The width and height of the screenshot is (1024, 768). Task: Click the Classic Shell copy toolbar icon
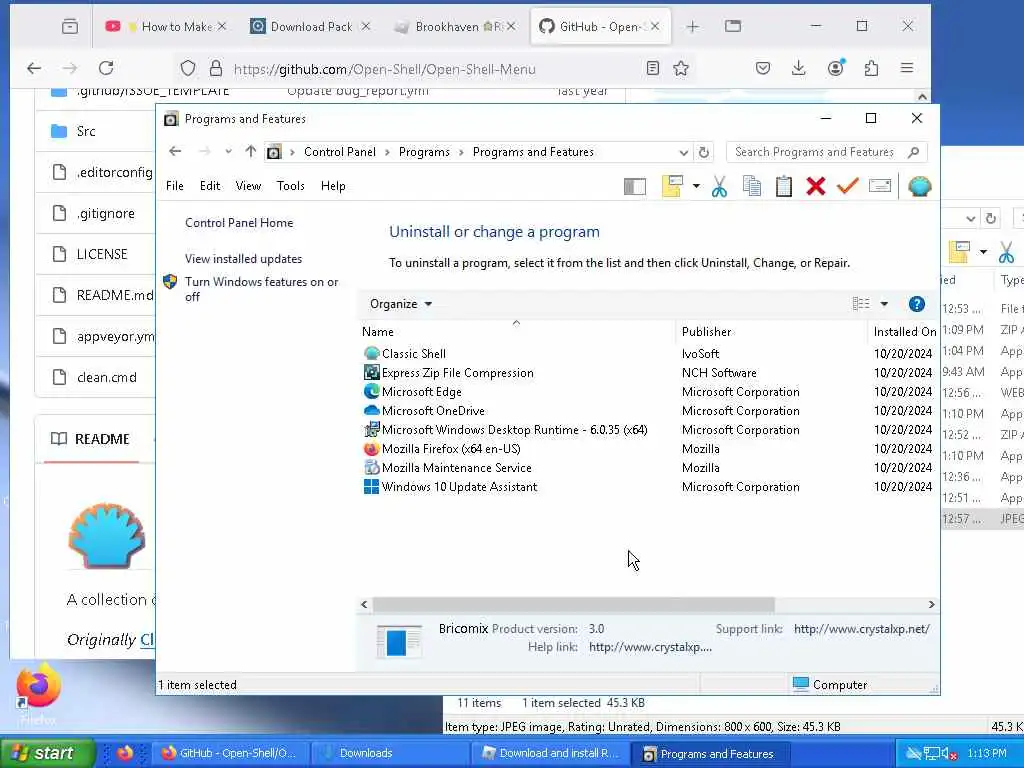click(752, 187)
